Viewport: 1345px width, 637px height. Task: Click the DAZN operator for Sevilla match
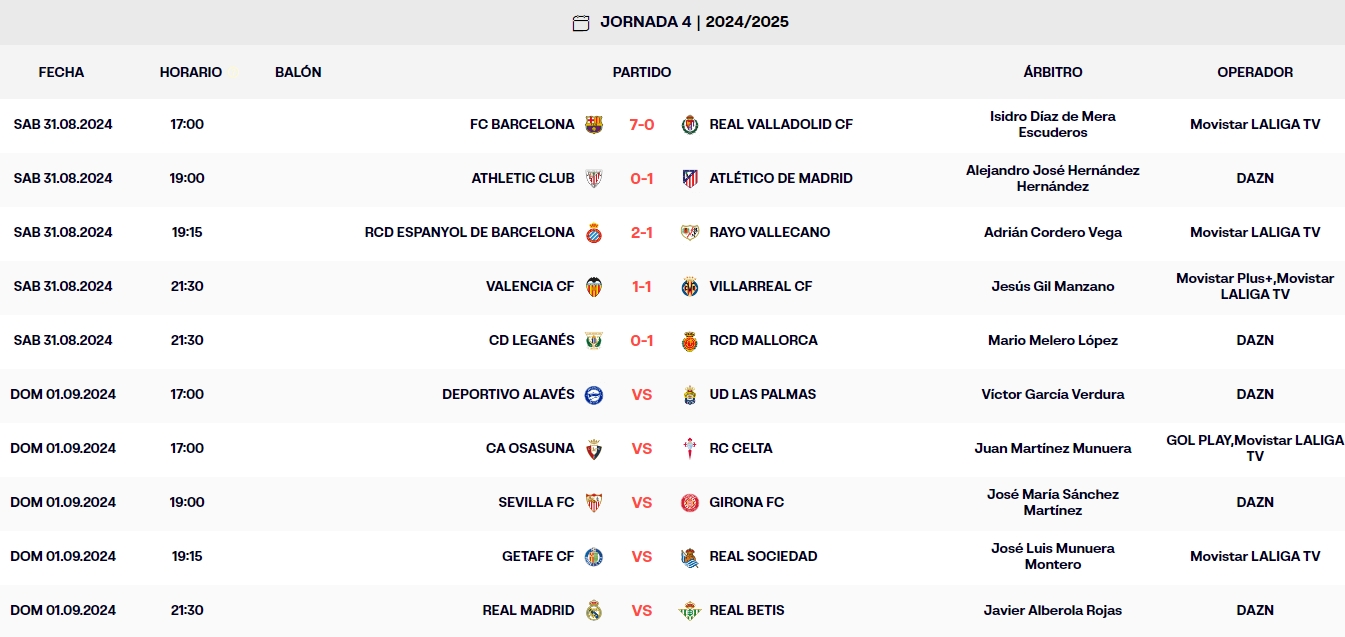coord(1255,502)
